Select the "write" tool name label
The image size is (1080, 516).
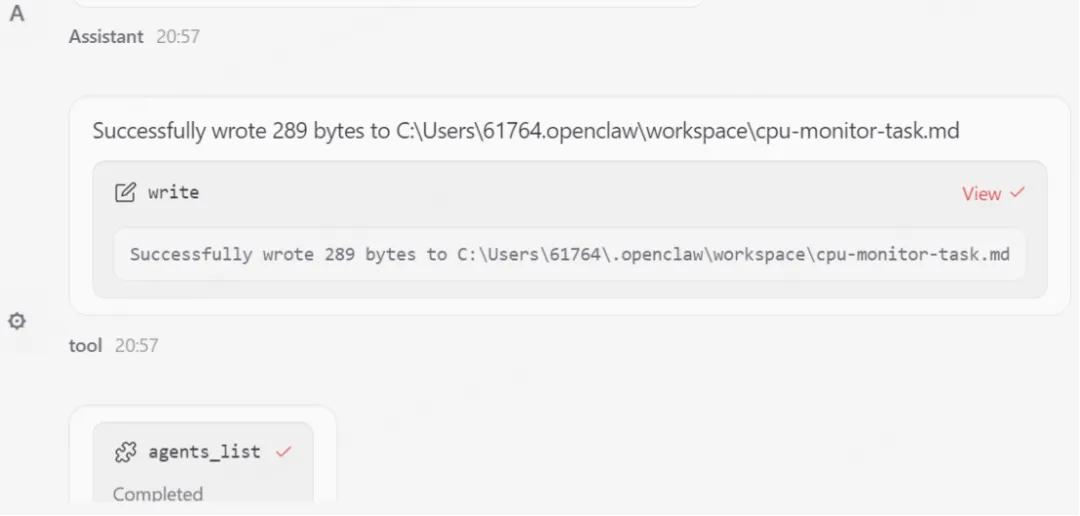pyautogui.click(x=174, y=192)
